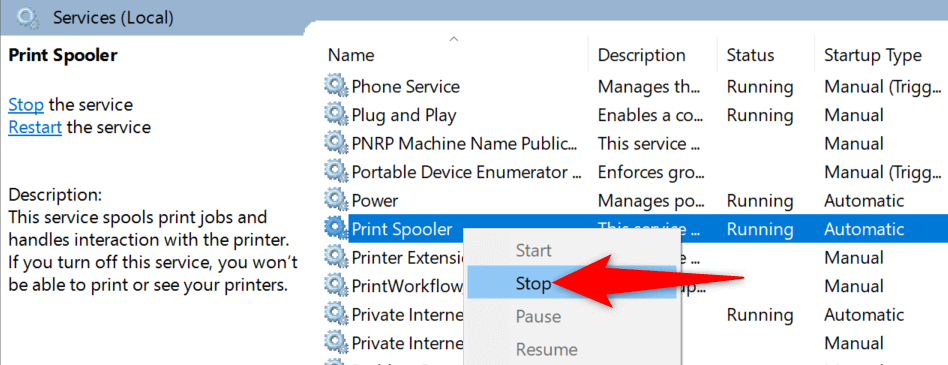The width and height of the screenshot is (948, 365).
Task: Click the Power service gear icon
Action: point(336,200)
